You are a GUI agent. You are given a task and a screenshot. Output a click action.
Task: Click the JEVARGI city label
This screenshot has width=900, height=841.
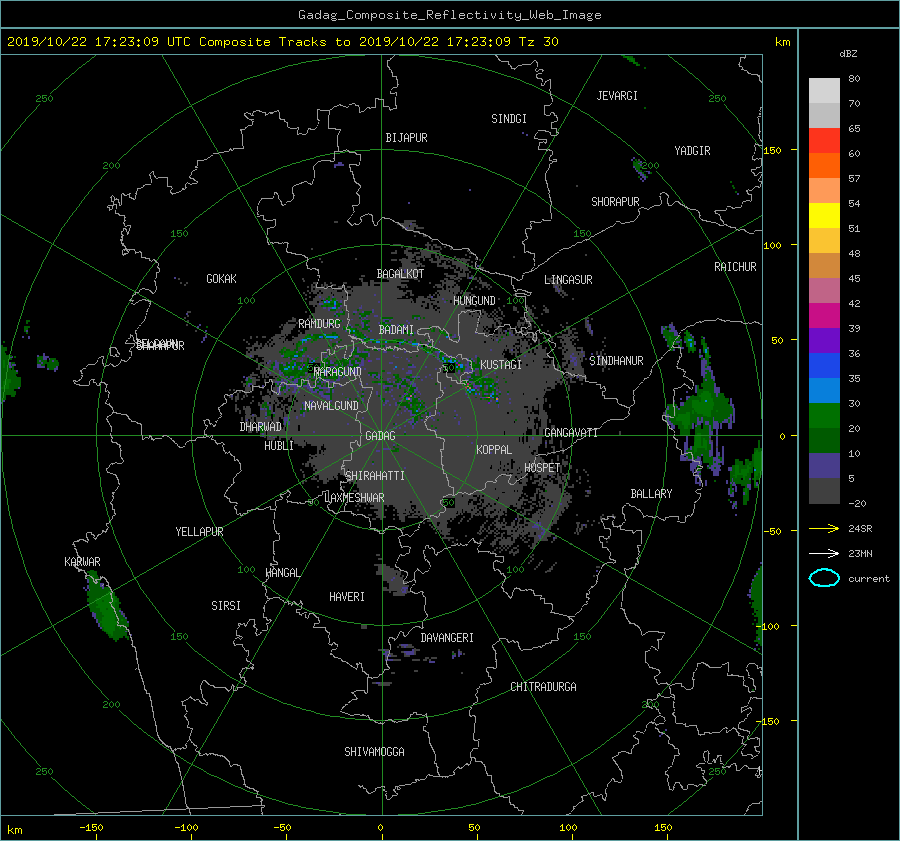617,96
